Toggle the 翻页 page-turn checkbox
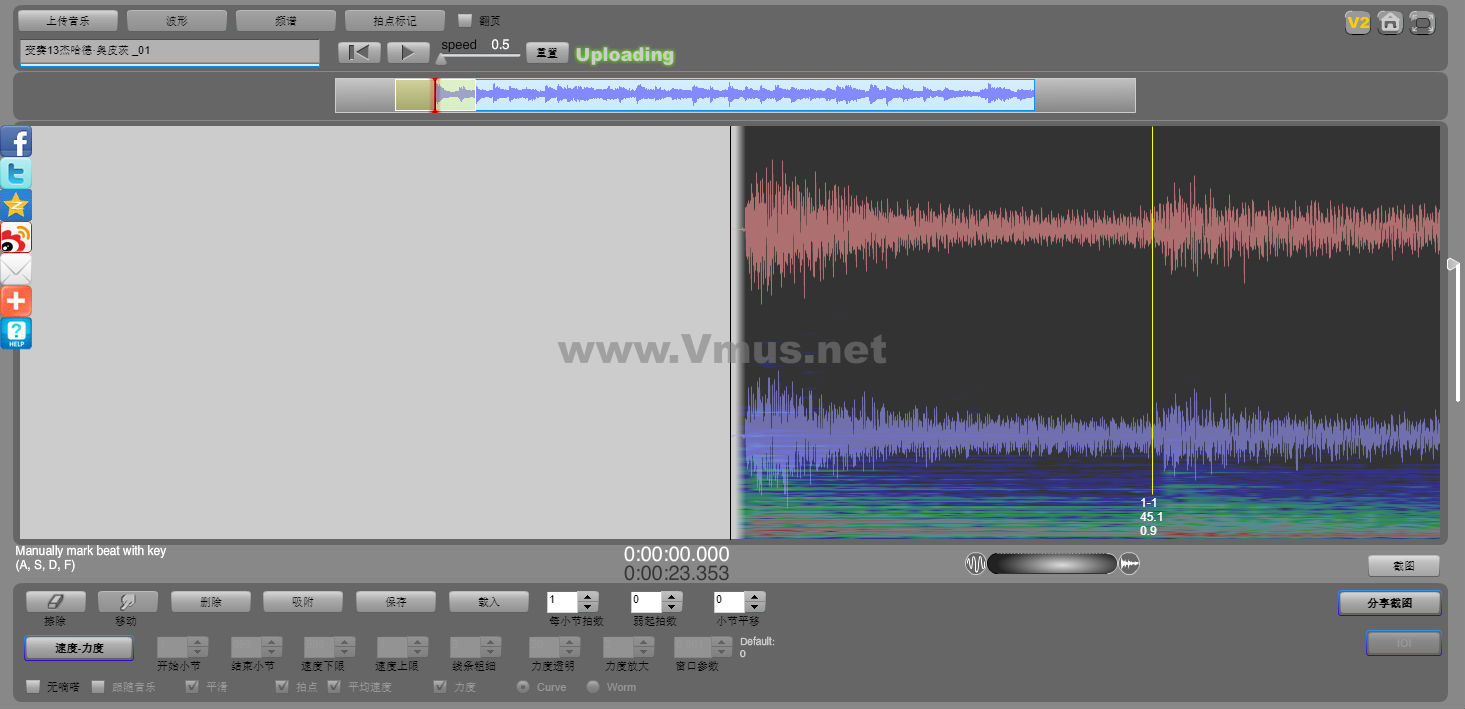This screenshot has width=1465, height=709. 465,20
